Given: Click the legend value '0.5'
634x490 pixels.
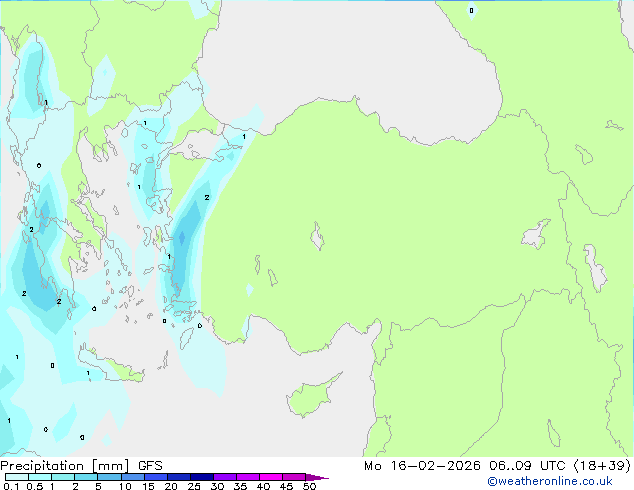Looking at the screenshot, I should [34, 486].
